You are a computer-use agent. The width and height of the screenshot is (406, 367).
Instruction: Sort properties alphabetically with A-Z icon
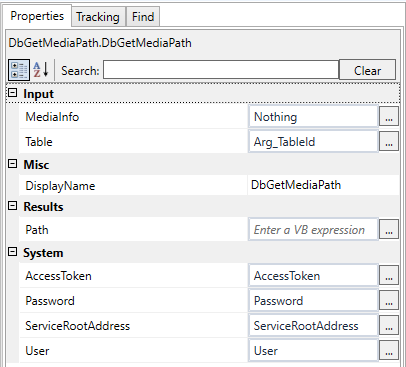pyautogui.click(x=41, y=70)
